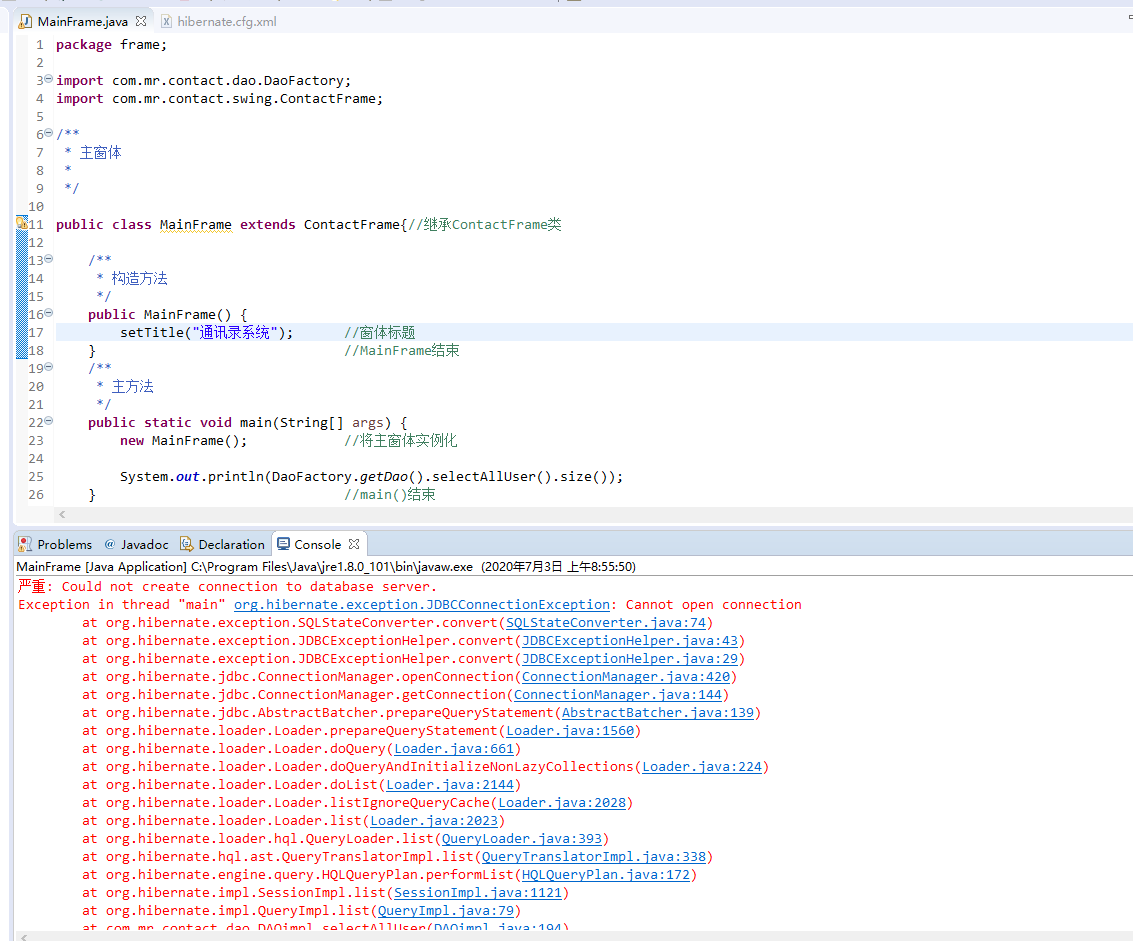Close the MainFrame.java editor tab
This screenshot has height=941, width=1133.
coord(141,21)
